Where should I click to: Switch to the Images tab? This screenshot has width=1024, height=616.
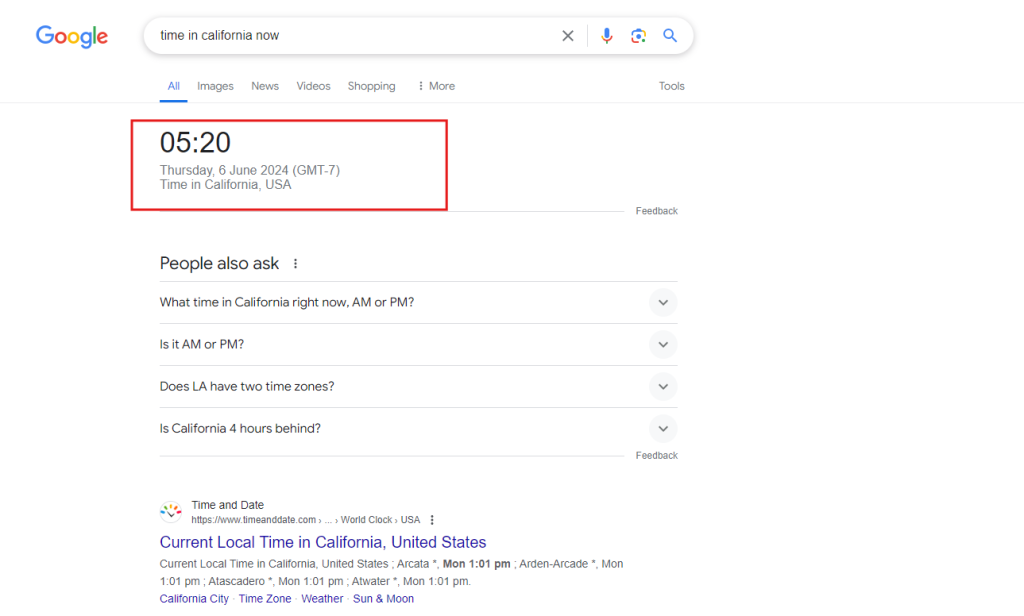215,86
